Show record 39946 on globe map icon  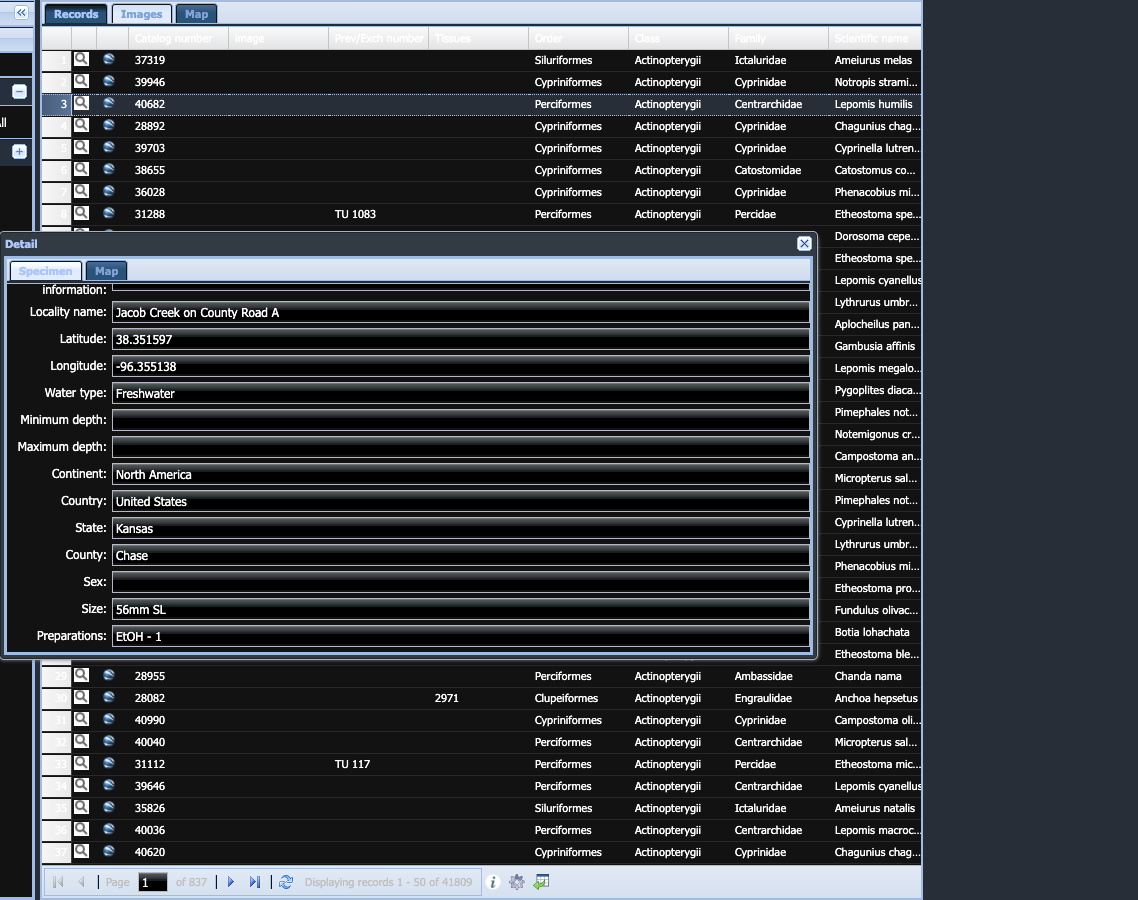point(109,81)
